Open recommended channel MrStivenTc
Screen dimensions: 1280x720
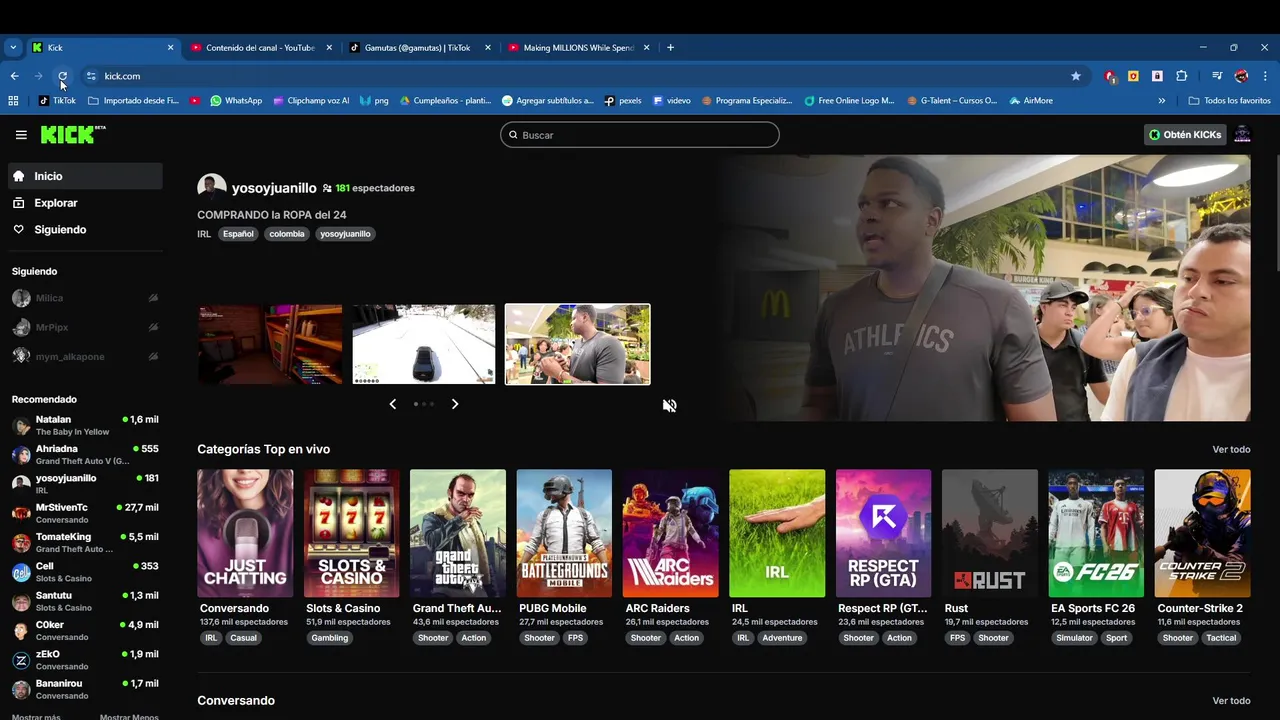pos(85,513)
